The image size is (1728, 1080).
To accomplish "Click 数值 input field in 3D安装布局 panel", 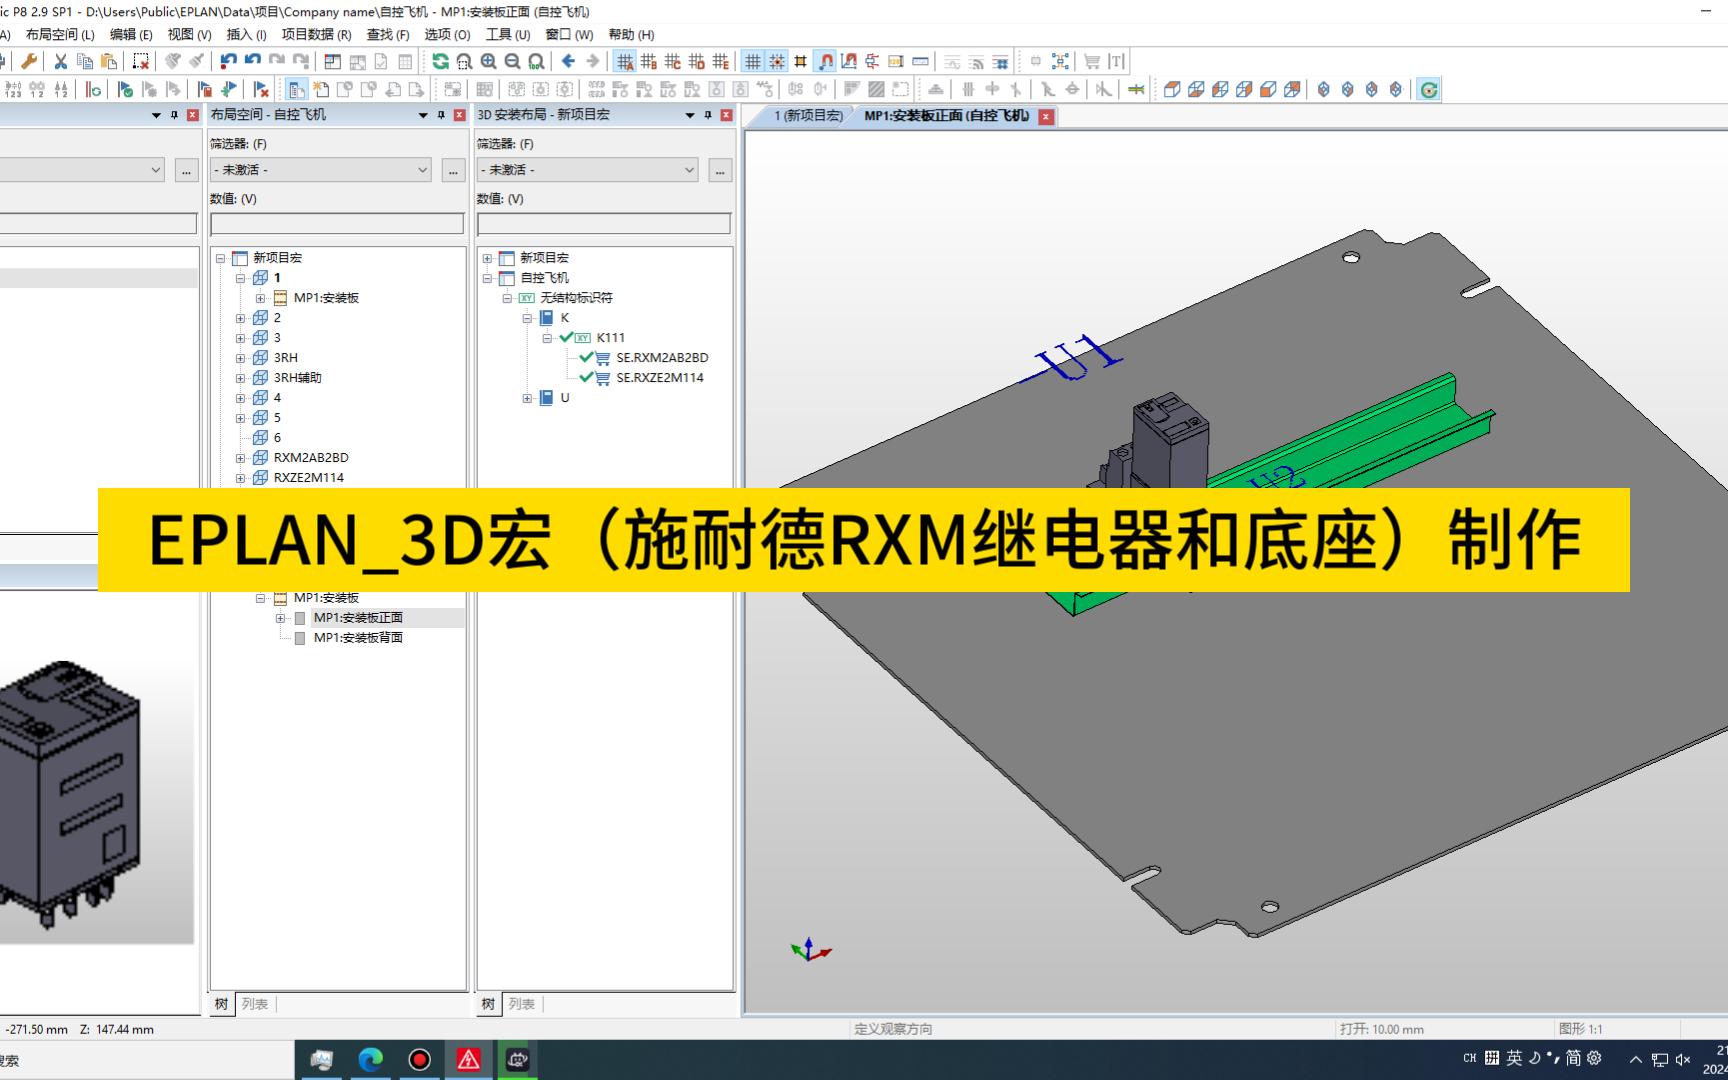I will [604, 224].
